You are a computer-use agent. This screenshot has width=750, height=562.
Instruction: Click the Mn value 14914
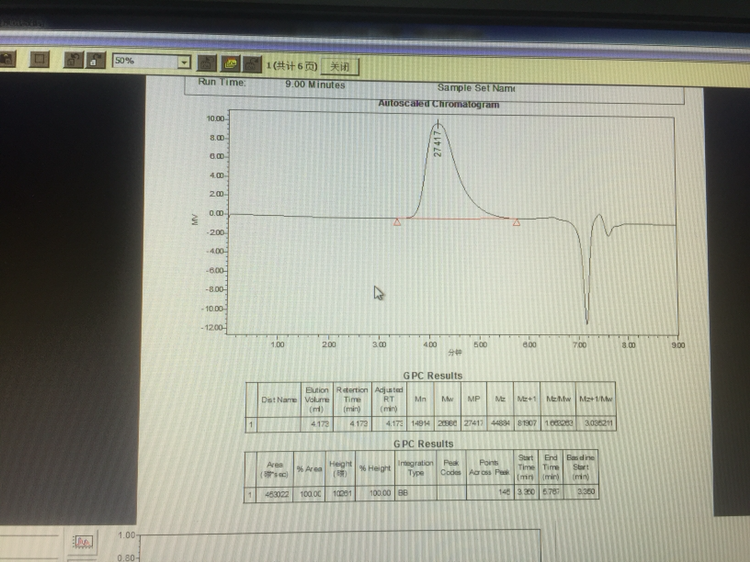tap(420, 423)
